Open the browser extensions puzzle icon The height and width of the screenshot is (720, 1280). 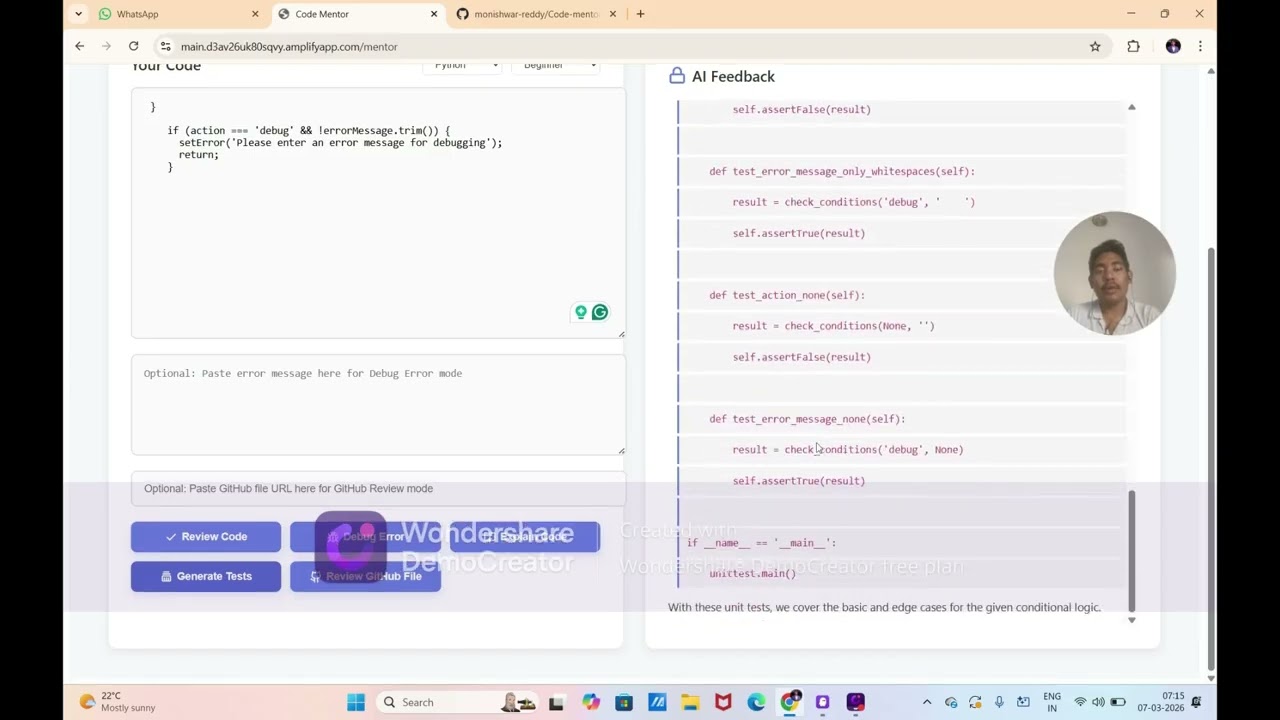pos(1133,46)
